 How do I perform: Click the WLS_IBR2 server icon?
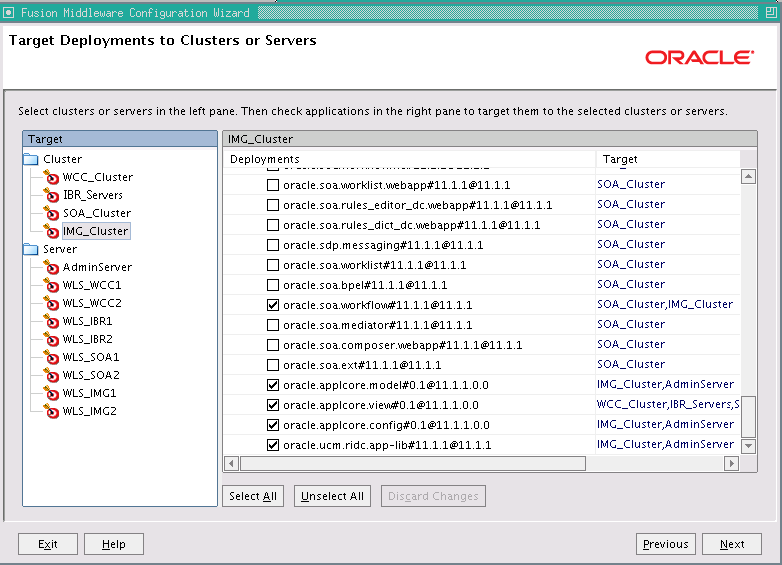click(51, 339)
